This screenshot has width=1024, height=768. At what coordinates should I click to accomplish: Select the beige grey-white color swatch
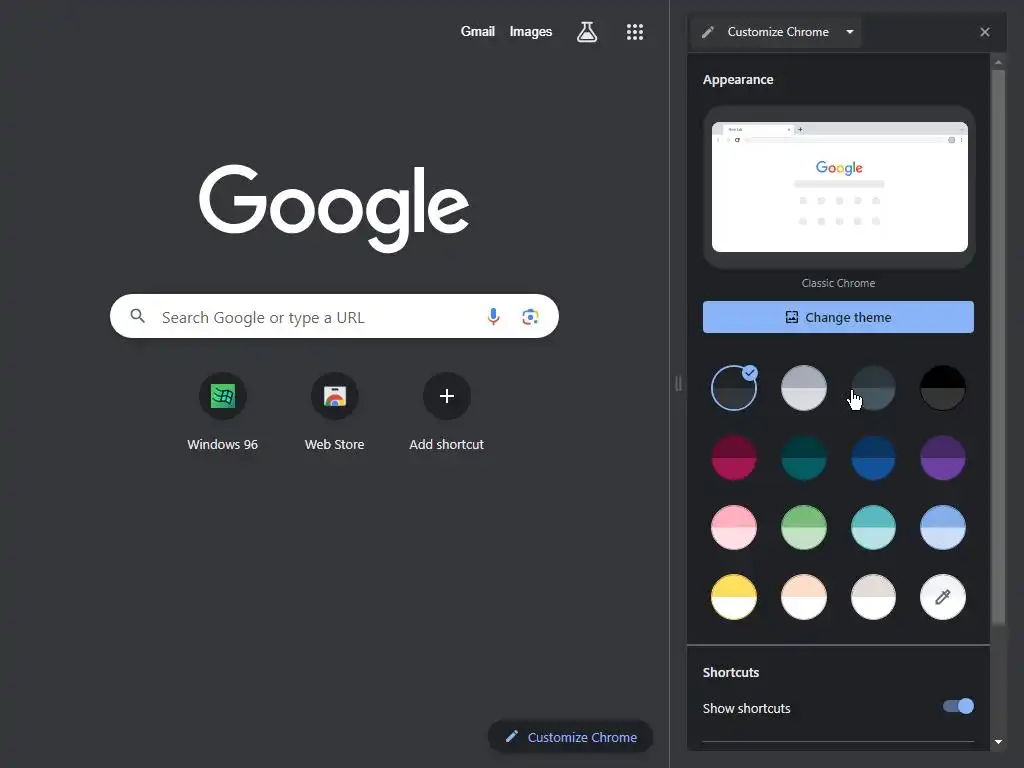pos(873,596)
